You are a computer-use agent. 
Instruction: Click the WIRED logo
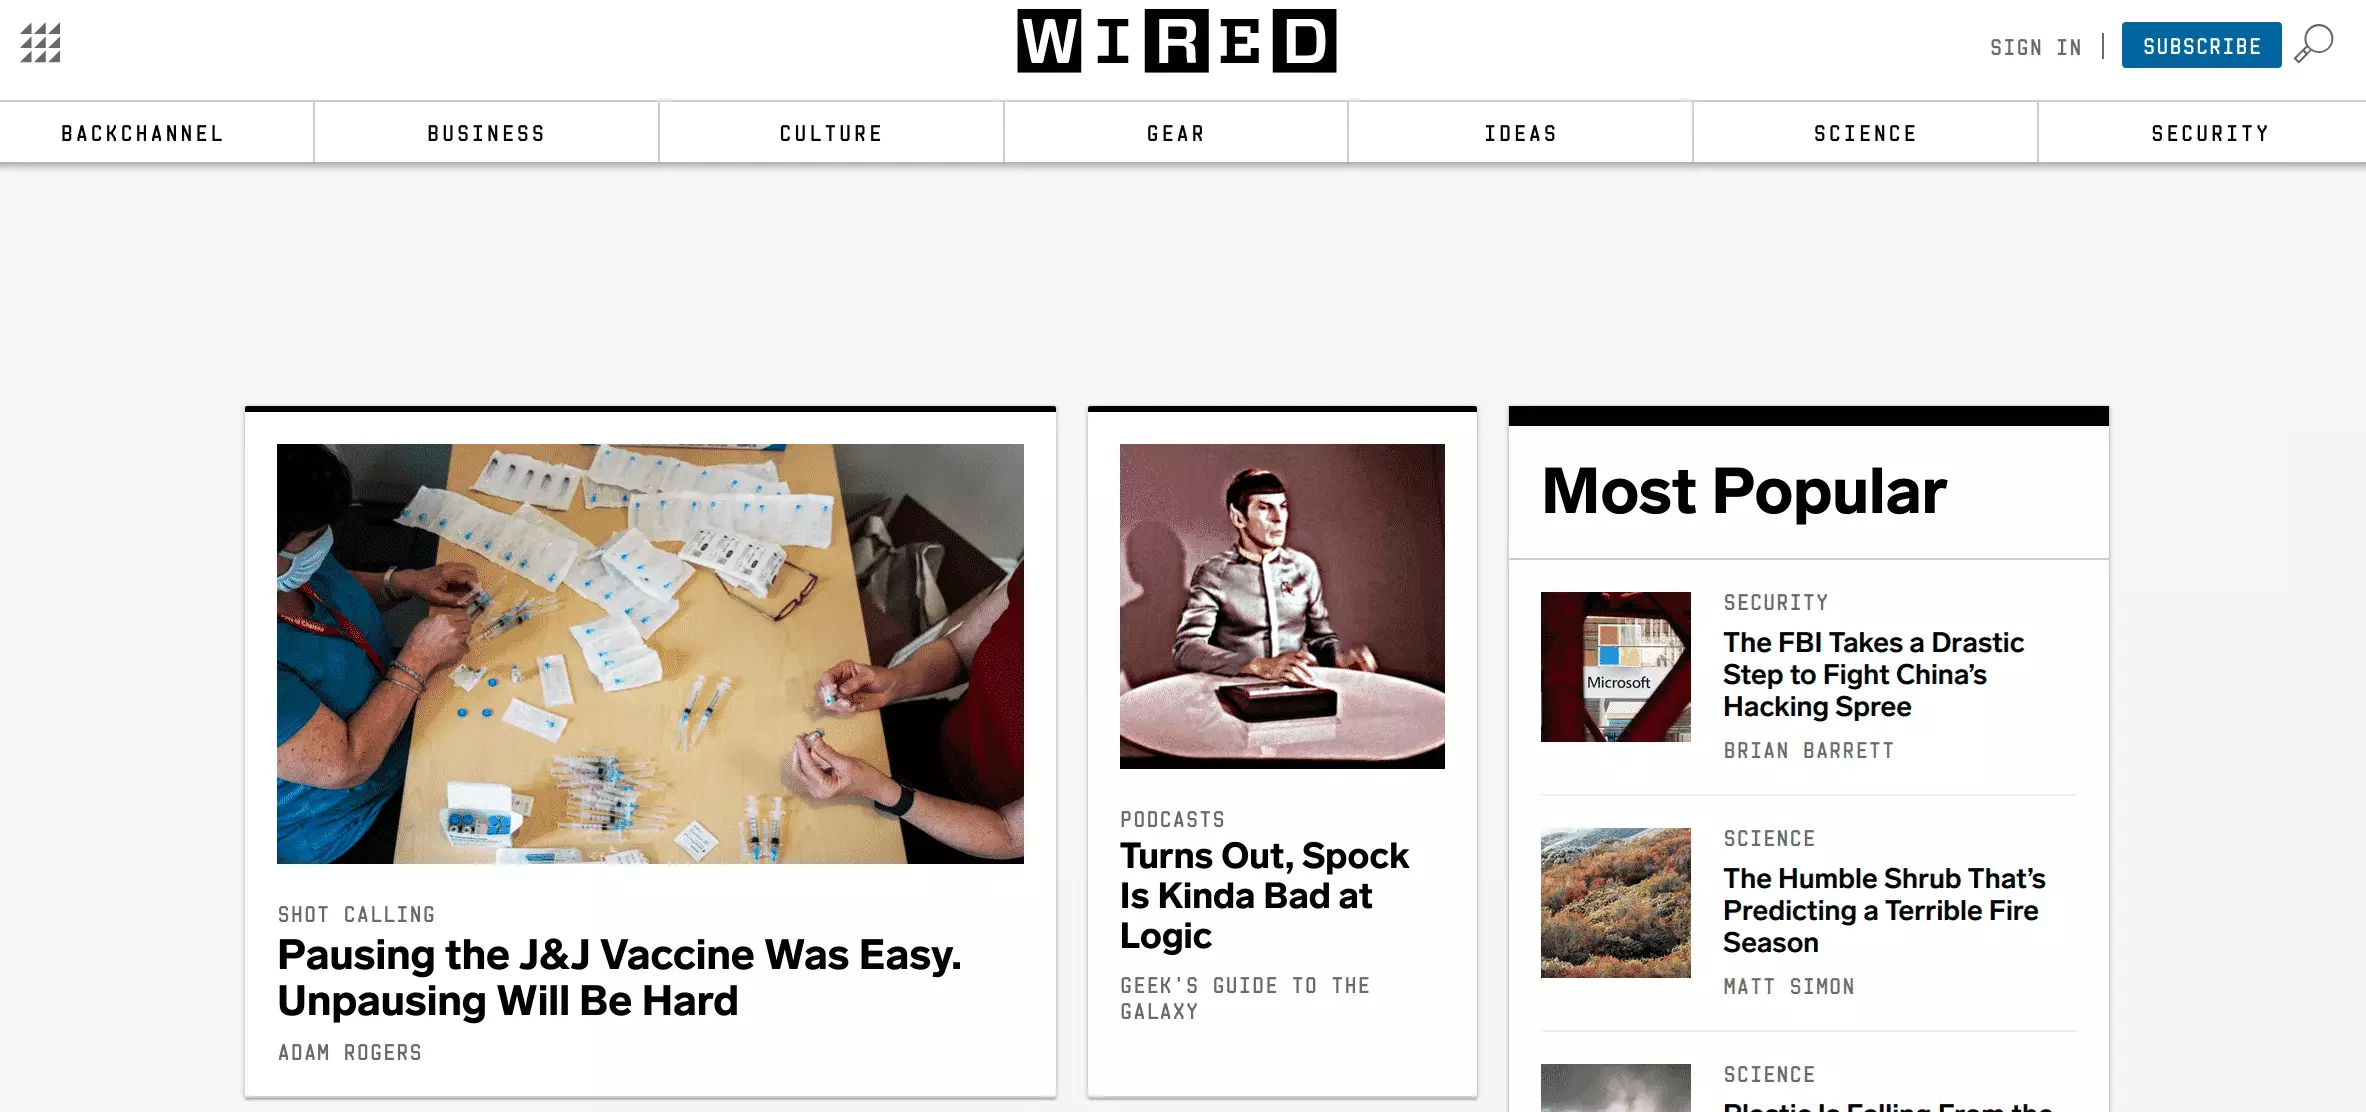pos(1176,41)
